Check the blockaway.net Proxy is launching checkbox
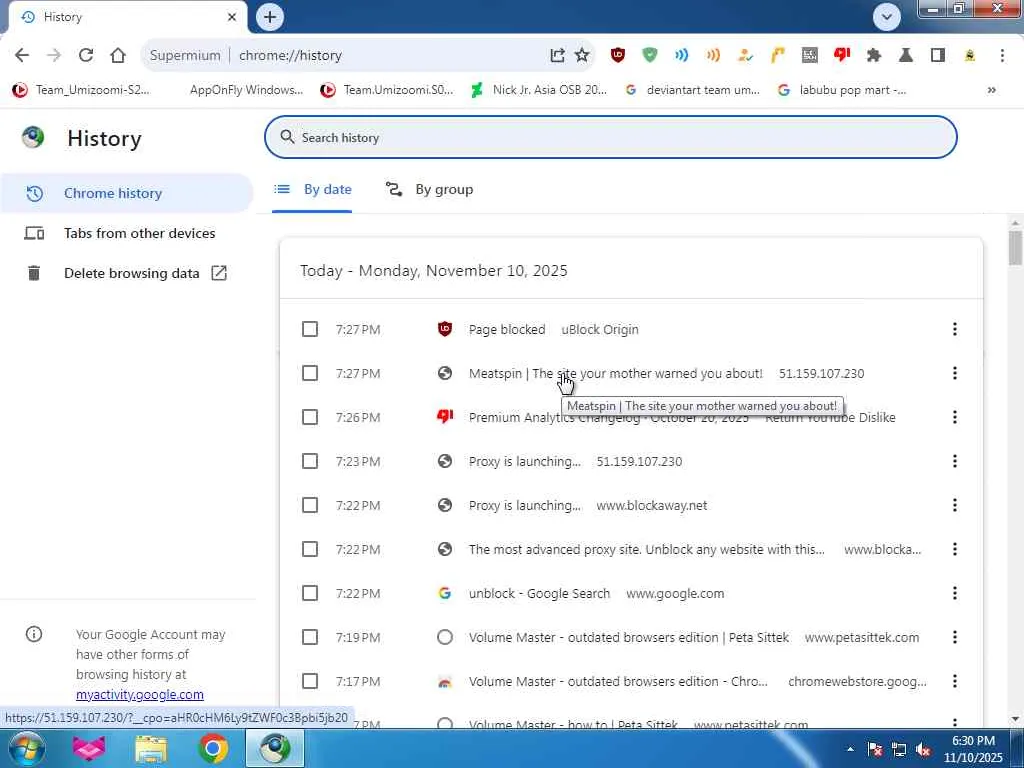The width and height of the screenshot is (1024, 768). pyautogui.click(x=310, y=505)
